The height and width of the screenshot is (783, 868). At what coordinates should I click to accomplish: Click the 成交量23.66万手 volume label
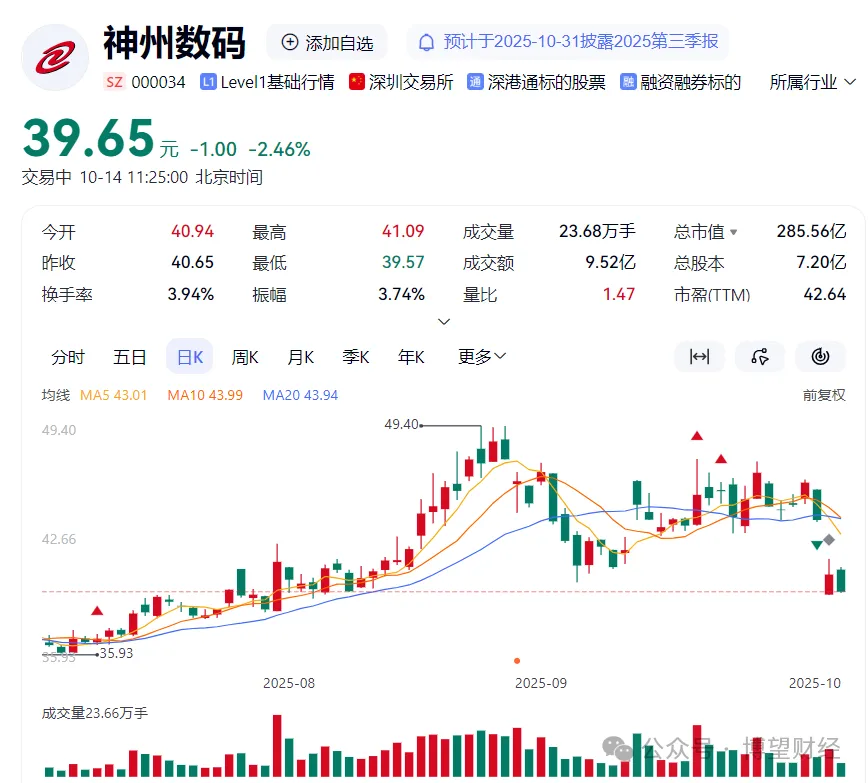95,713
